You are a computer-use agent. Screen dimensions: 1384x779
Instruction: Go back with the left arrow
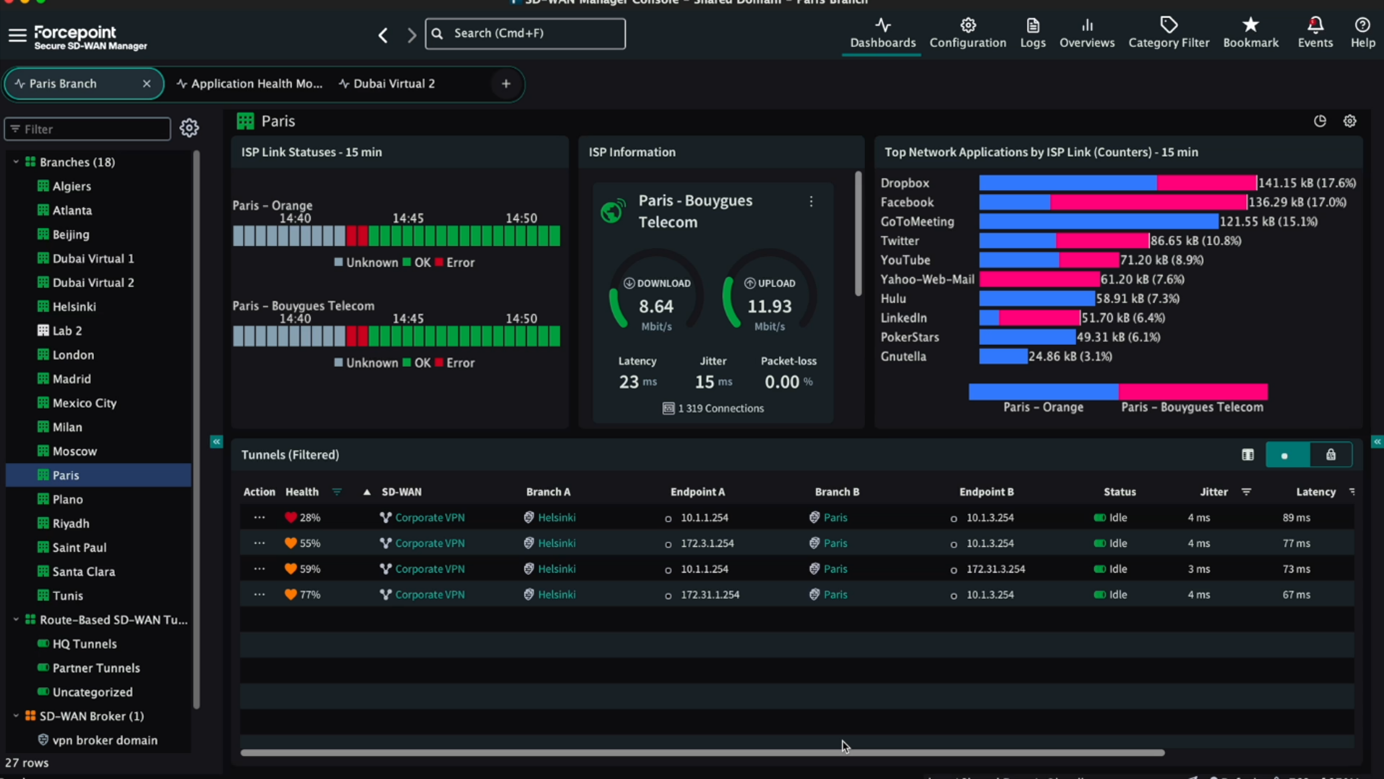pos(383,35)
